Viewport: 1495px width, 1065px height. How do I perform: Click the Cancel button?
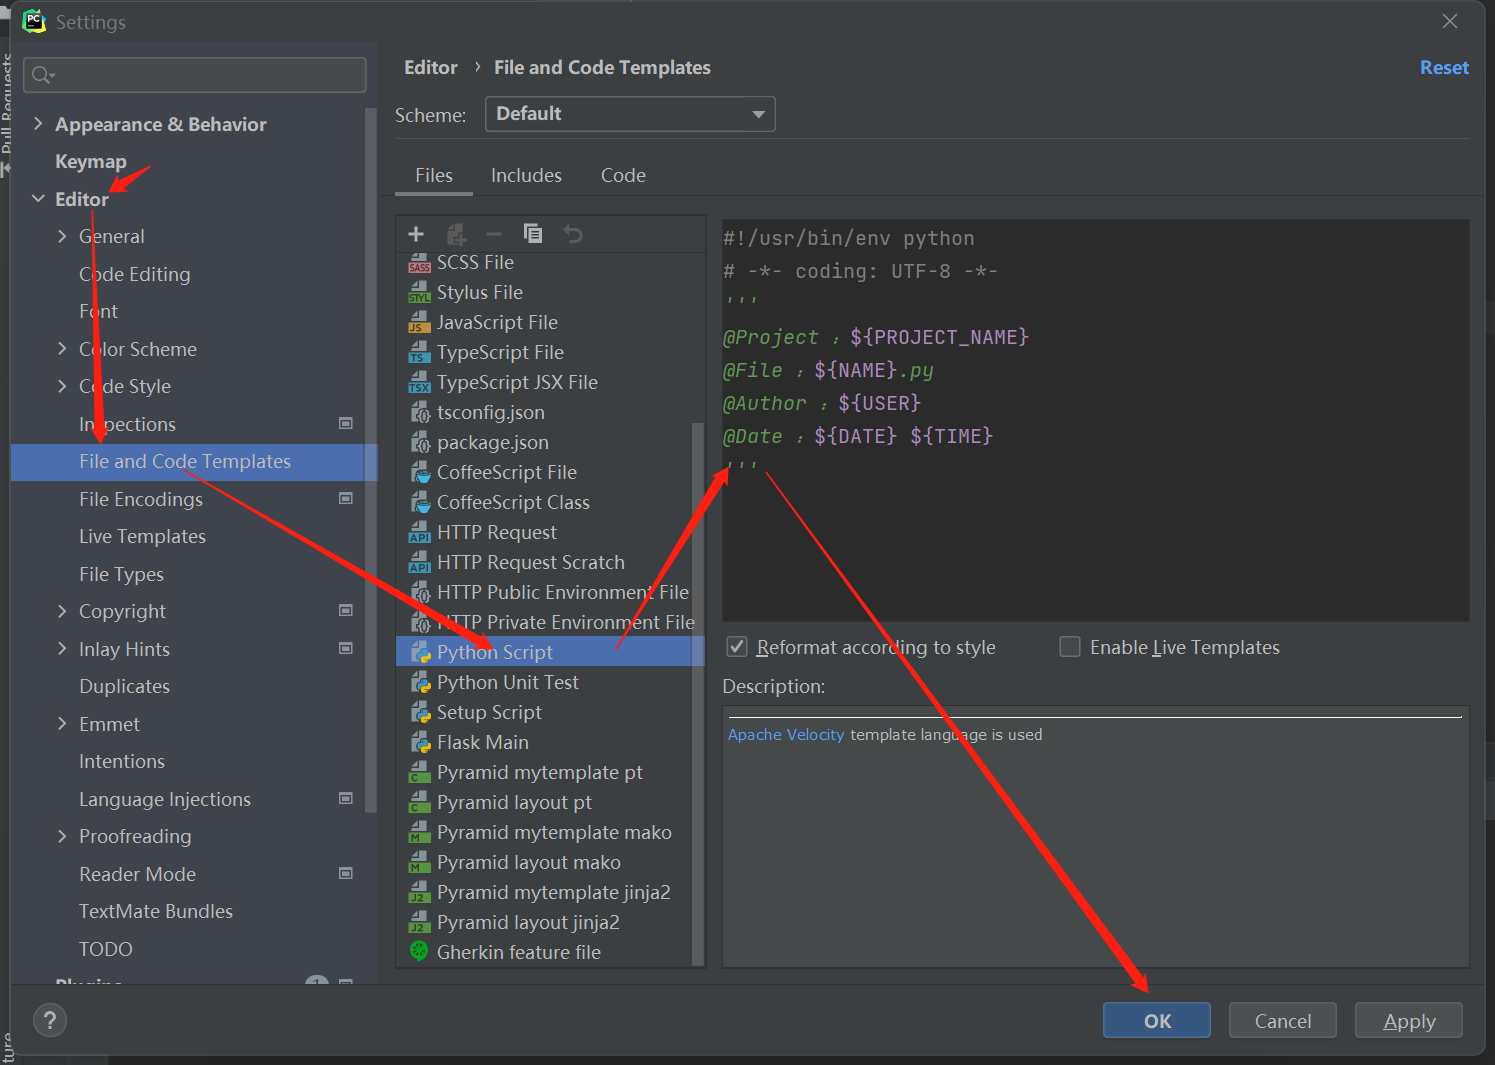pyautogui.click(x=1283, y=1020)
